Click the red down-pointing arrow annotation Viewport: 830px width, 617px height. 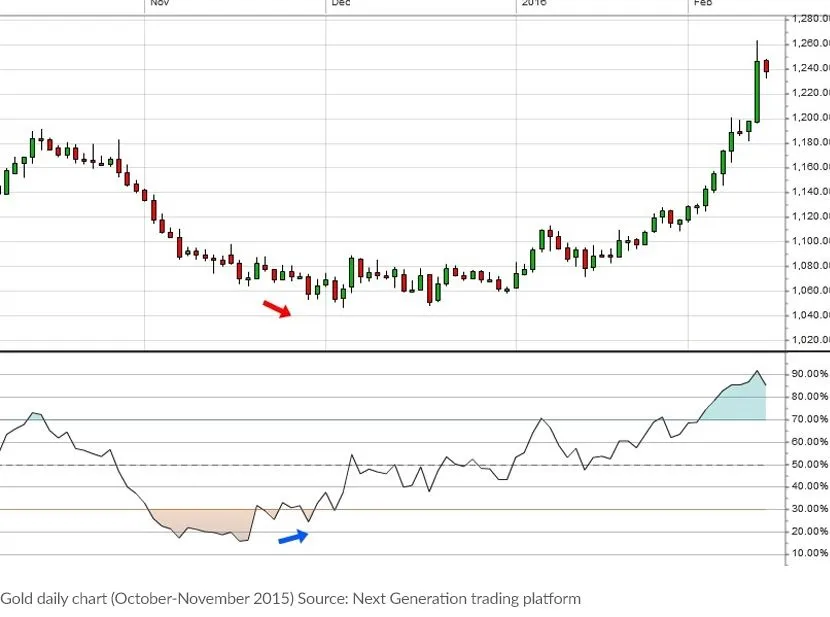pyautogui.click(x=277, y=308)
